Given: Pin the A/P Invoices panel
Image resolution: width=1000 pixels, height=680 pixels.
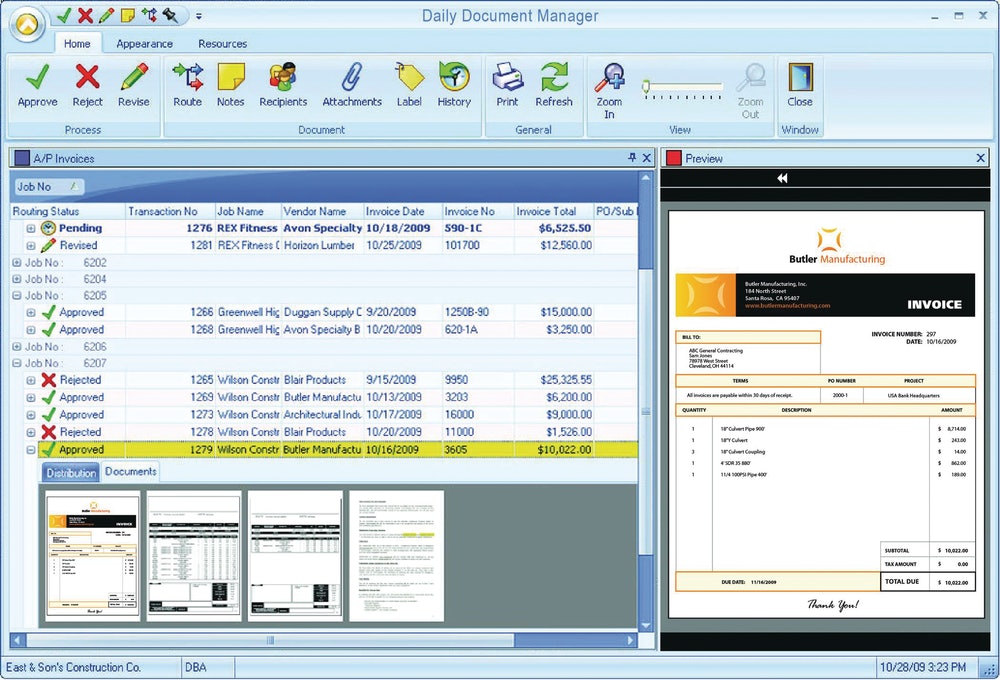Looking at the screenshot, I should pyautogui.click(x=632, y=158).
